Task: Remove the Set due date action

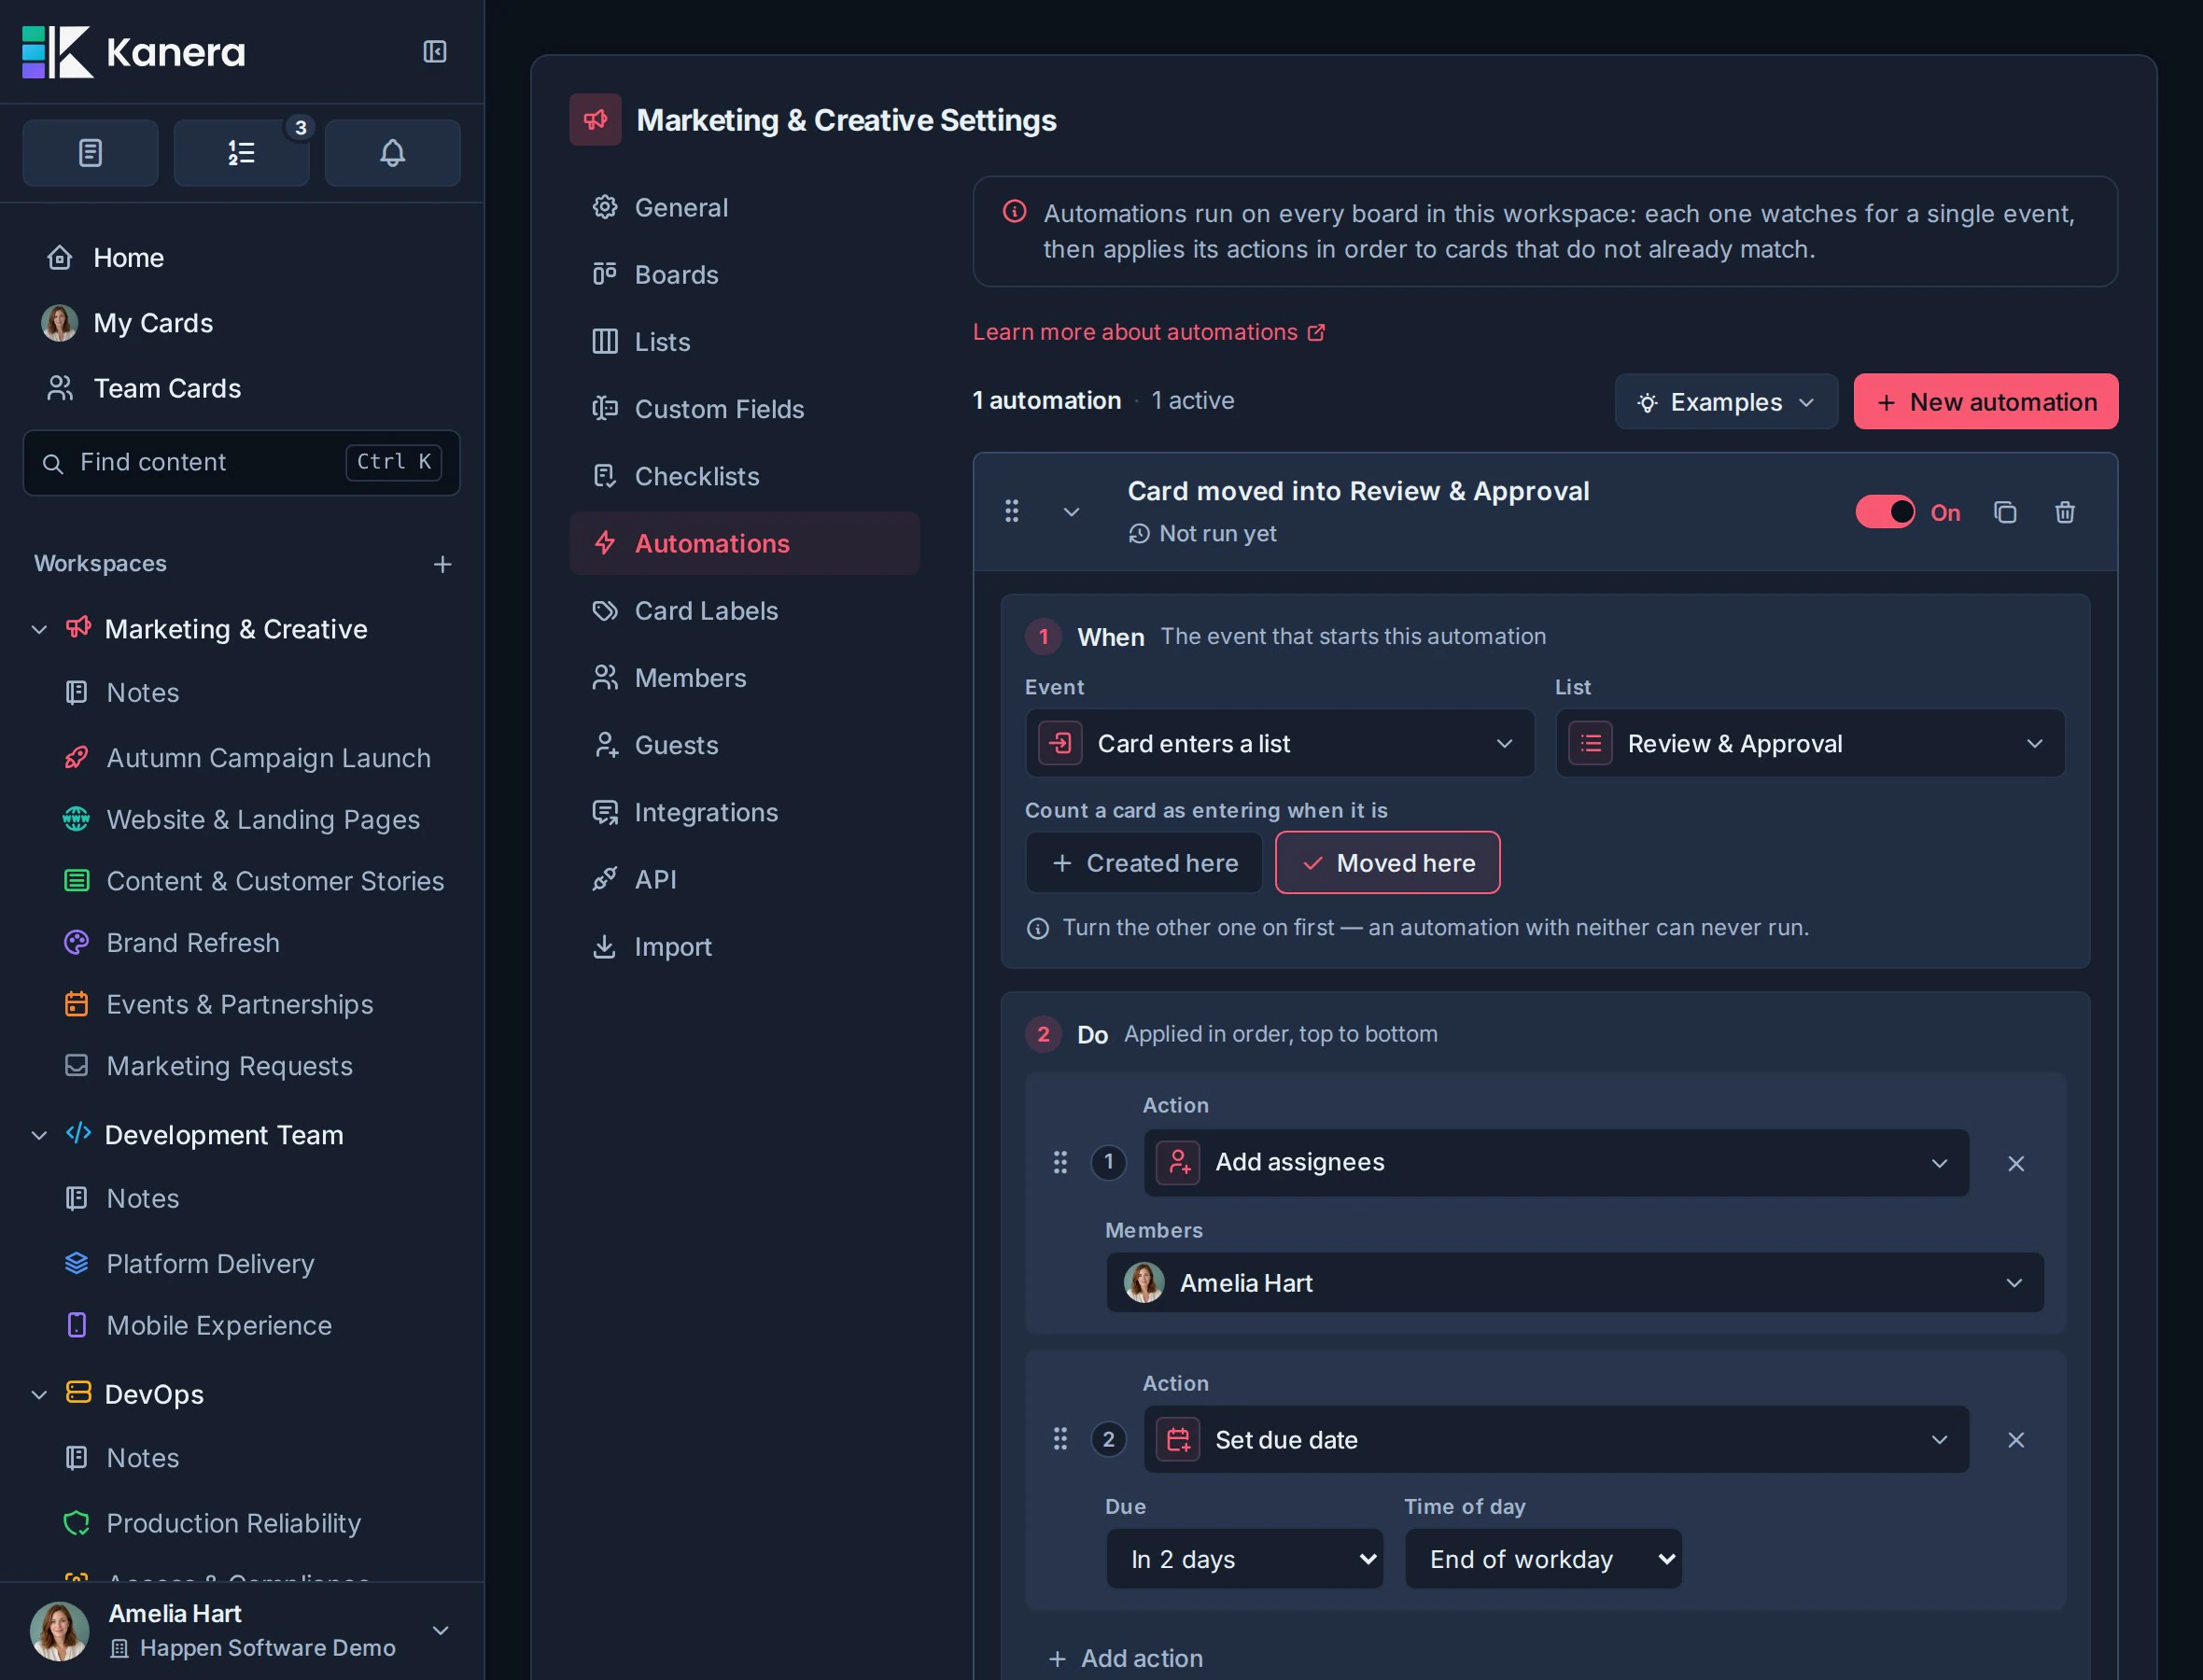Action: [2015, 1440]
